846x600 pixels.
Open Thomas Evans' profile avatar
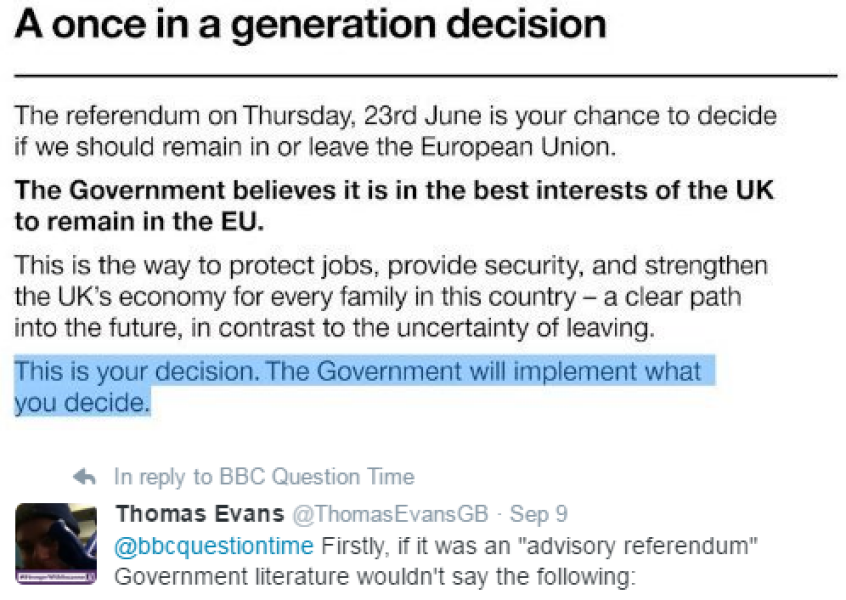coord(55,540)
